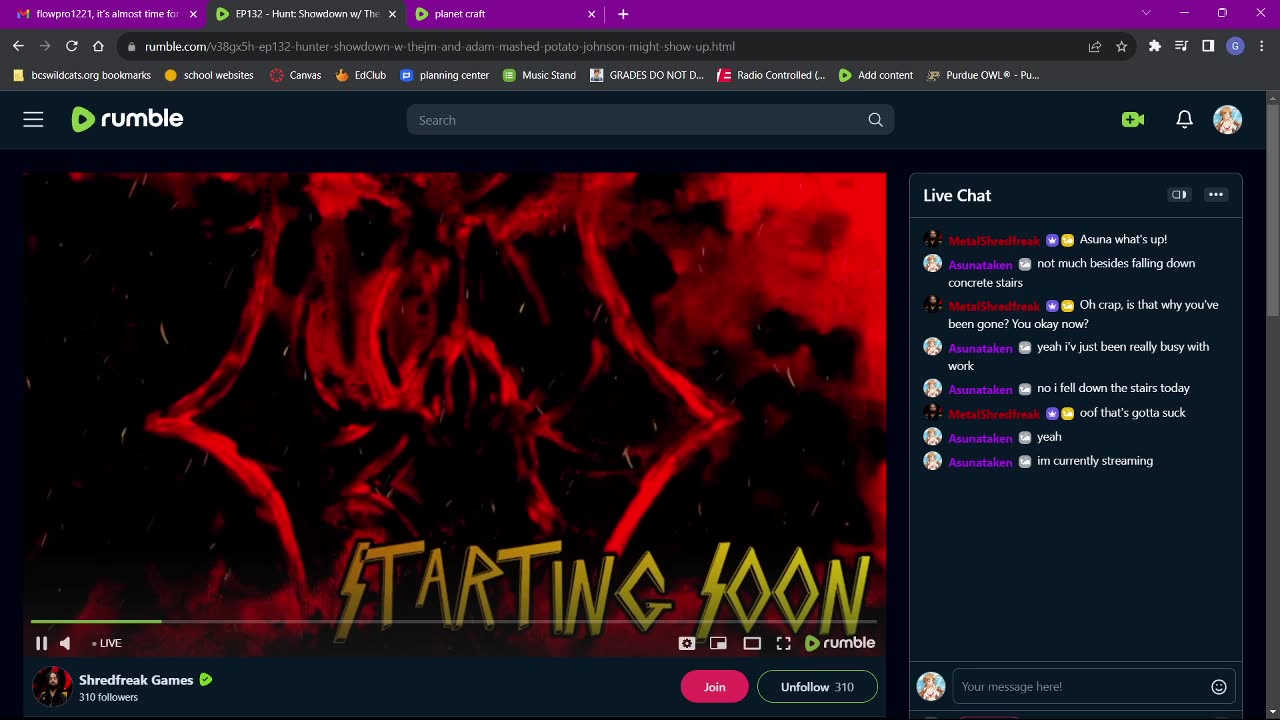Mute the video volume
Image resolution: width=1280 pixels, height=720 pixels.
pyautogui.click(x=65, y=643)
